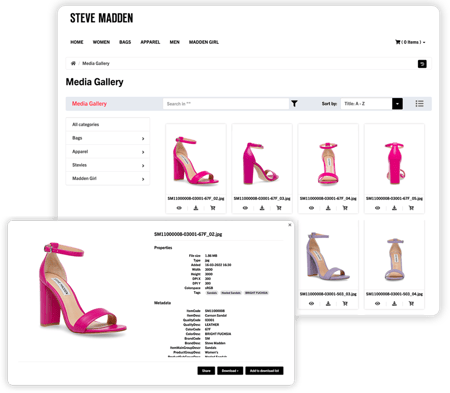Click the black back icon in breadcrumb bar
Screen dimensions: 450x393
click(x=422, y=64)
